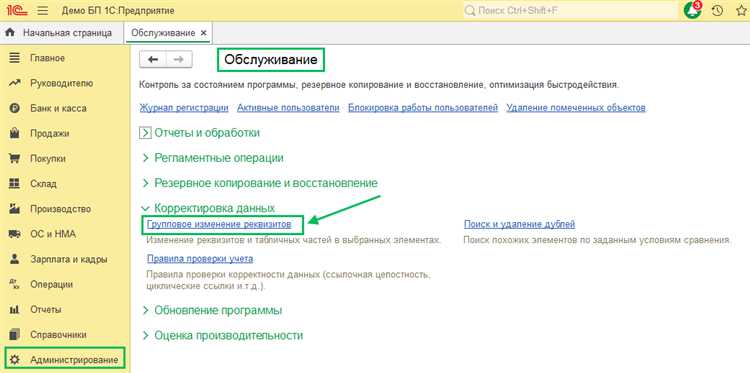Click the Отчеты и обработки heading
Screen dimensions: 750x373
(x=207, y=133)
